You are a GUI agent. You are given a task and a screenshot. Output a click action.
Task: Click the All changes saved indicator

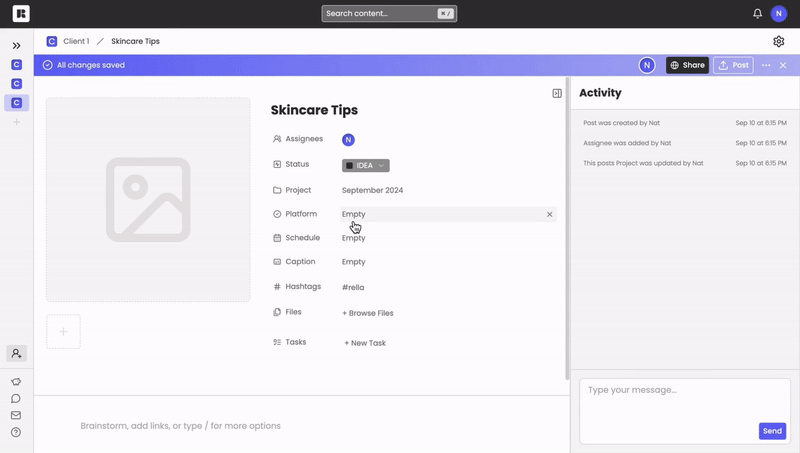pyautogui.click(x=84, y=65)
